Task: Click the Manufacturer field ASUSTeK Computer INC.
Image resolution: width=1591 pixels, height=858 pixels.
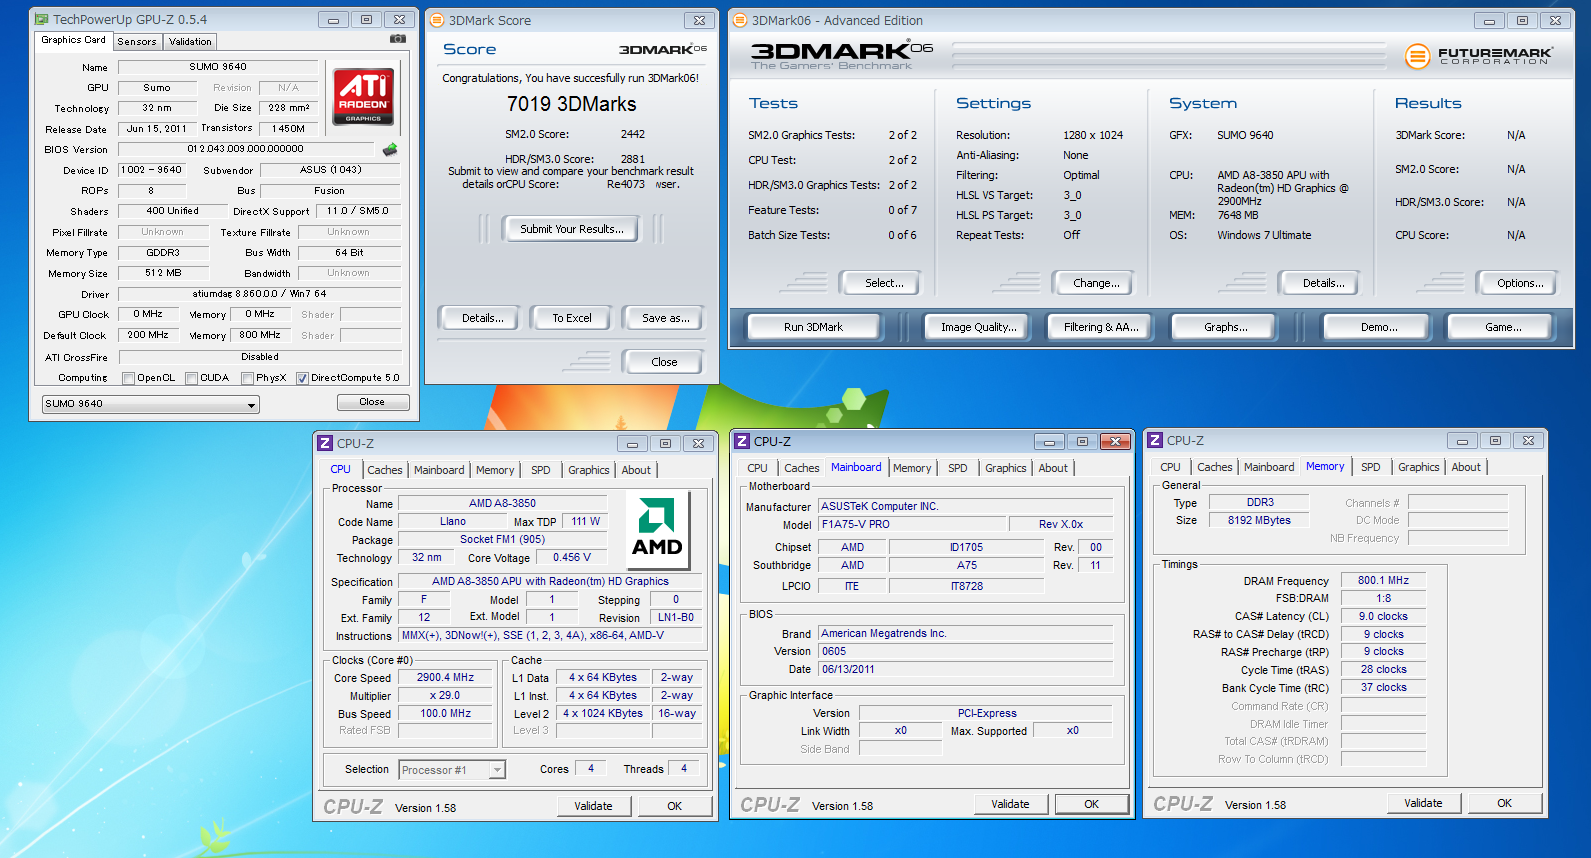Action: coord(966,506)
